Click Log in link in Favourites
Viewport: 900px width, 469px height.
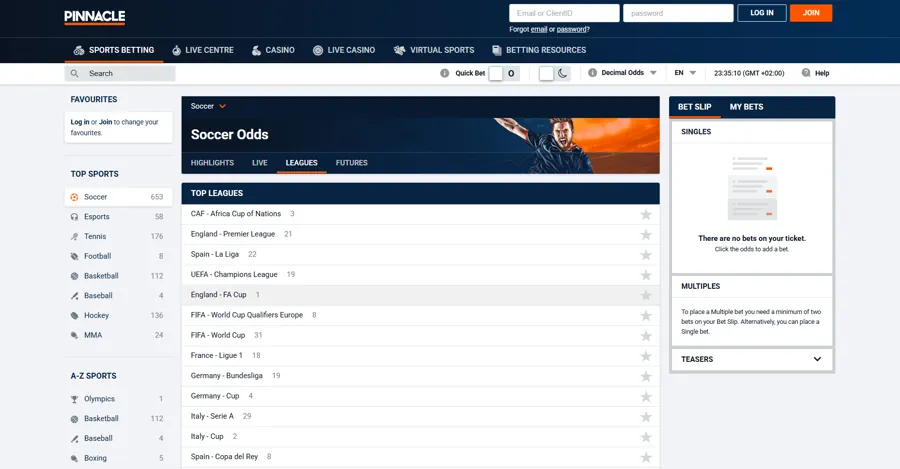pos(80,122)
